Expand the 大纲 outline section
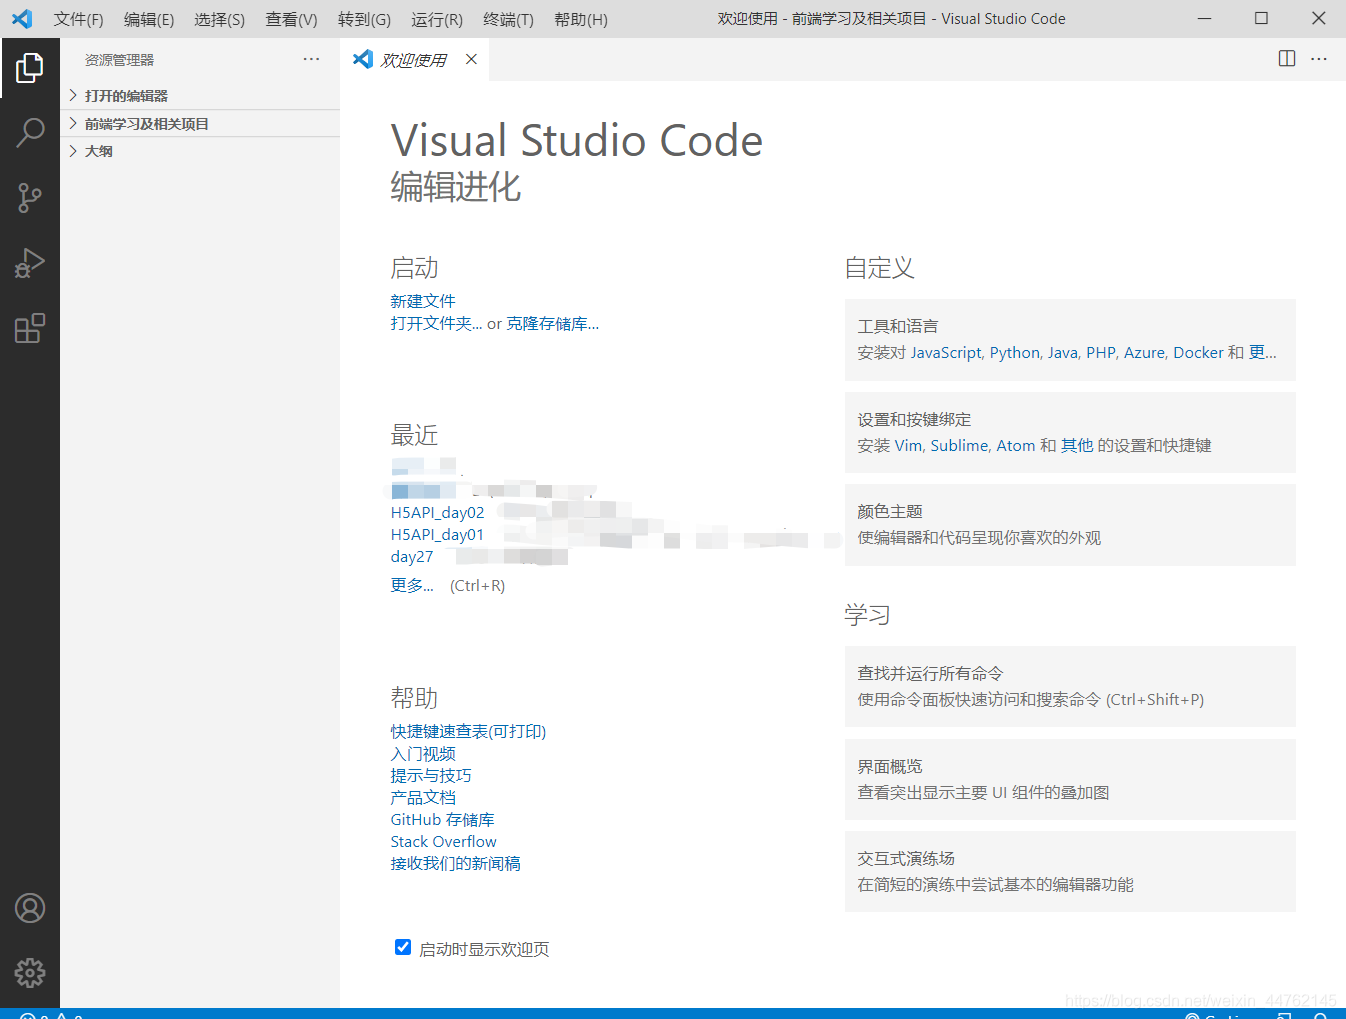This screenshot has width=1346, height=1019. 200,151
